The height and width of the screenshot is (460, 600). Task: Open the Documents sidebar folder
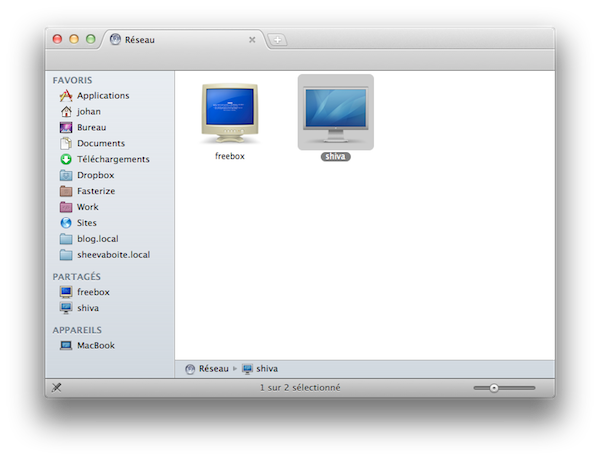pos(100,144)
